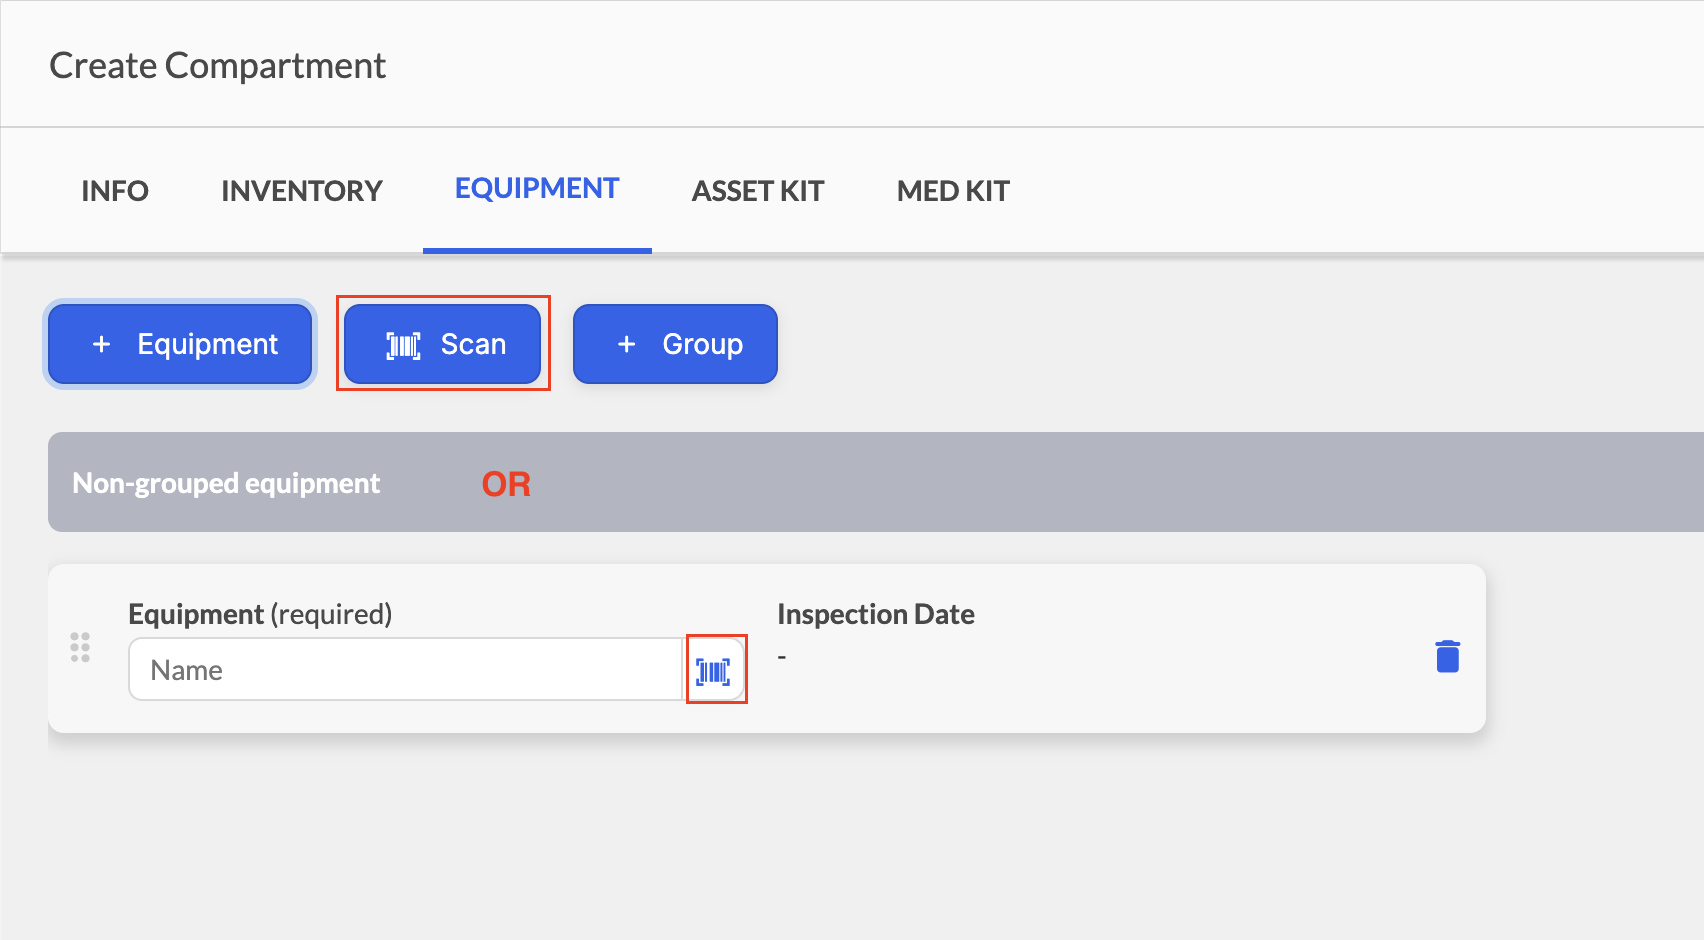Click the Create Compartment page title

click(x=217, y=66)
